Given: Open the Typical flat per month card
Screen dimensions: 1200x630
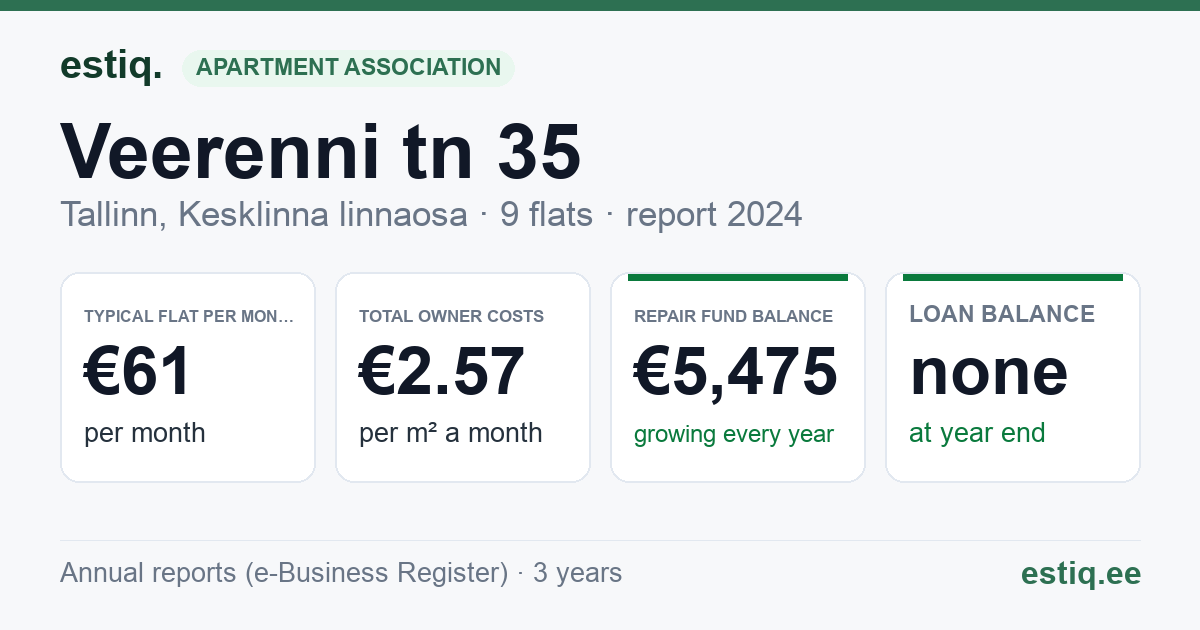Looking at the screenshot, I should [x=188, y=378].
